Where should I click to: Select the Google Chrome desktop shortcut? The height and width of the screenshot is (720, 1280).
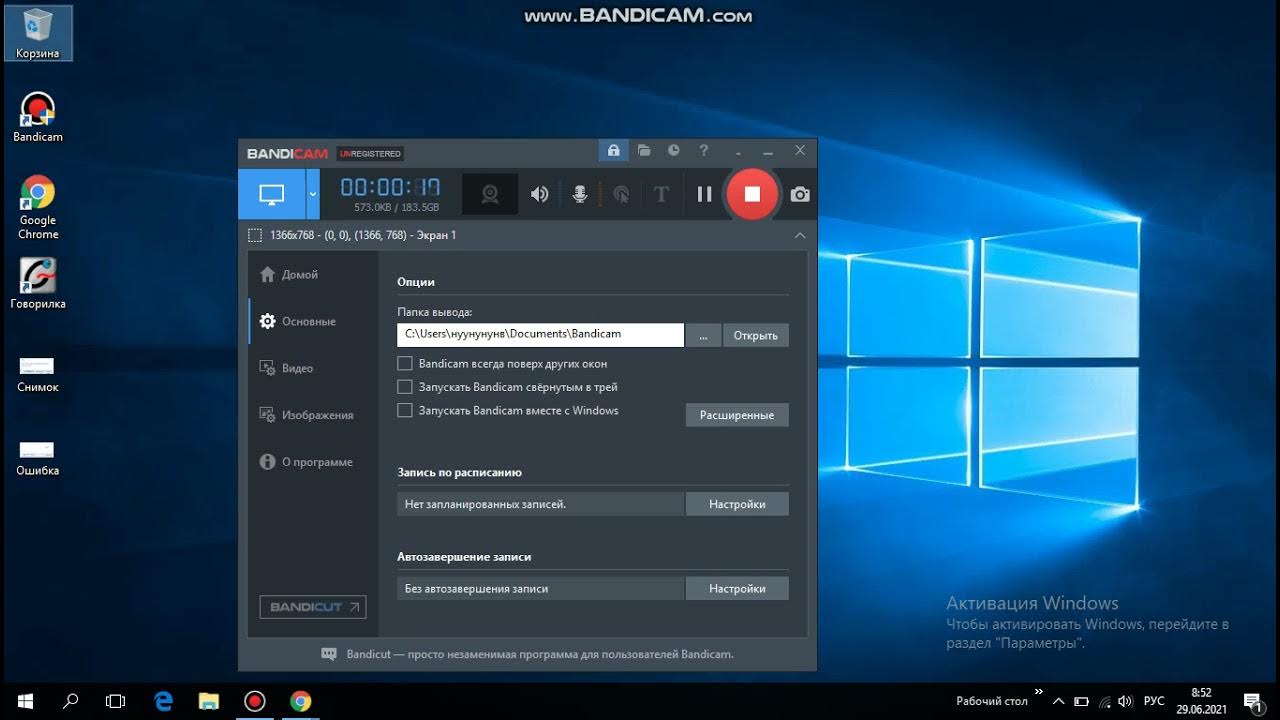pyautogui.click(x=38, y=207)
